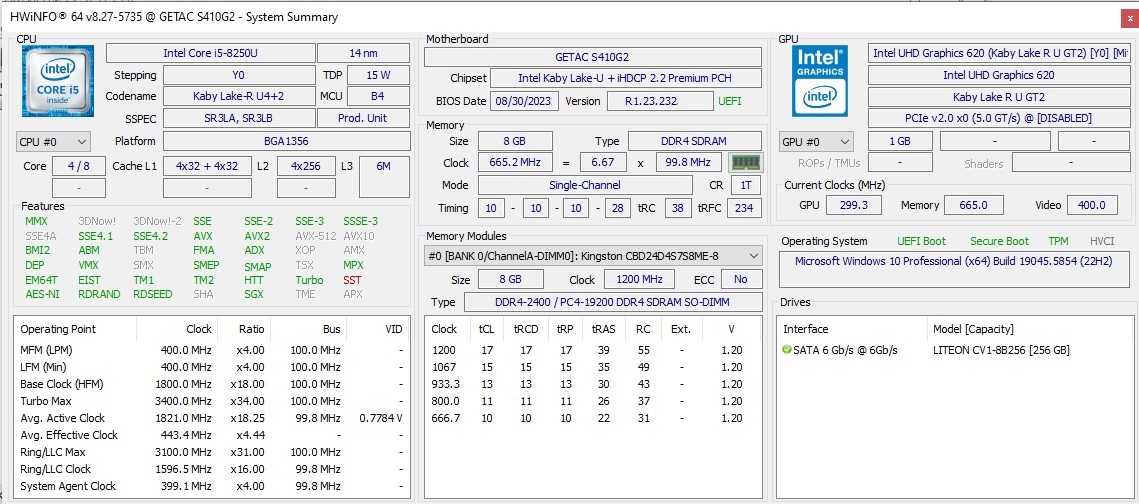Click the tRCD column header in timings table
This screenshot has width=1139, height=504.
(x=526, y=329)
